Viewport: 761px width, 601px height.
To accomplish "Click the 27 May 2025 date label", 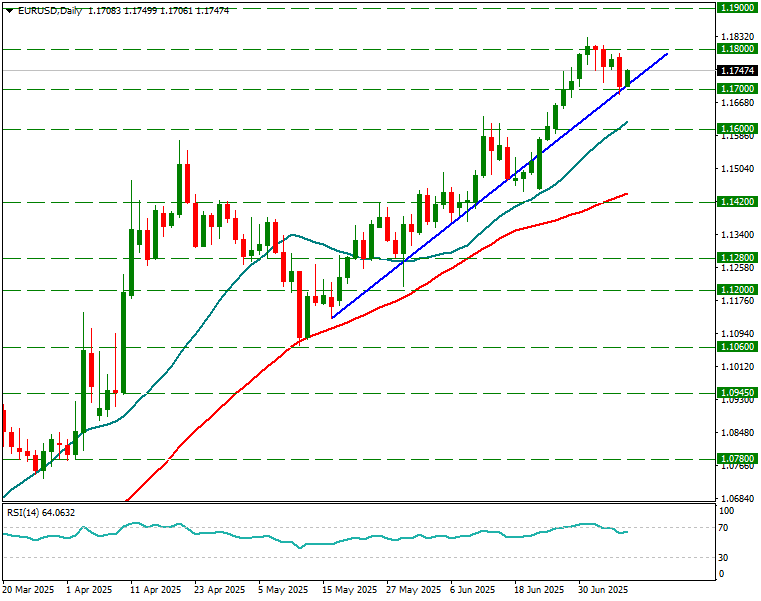I will tap(414, 590).
